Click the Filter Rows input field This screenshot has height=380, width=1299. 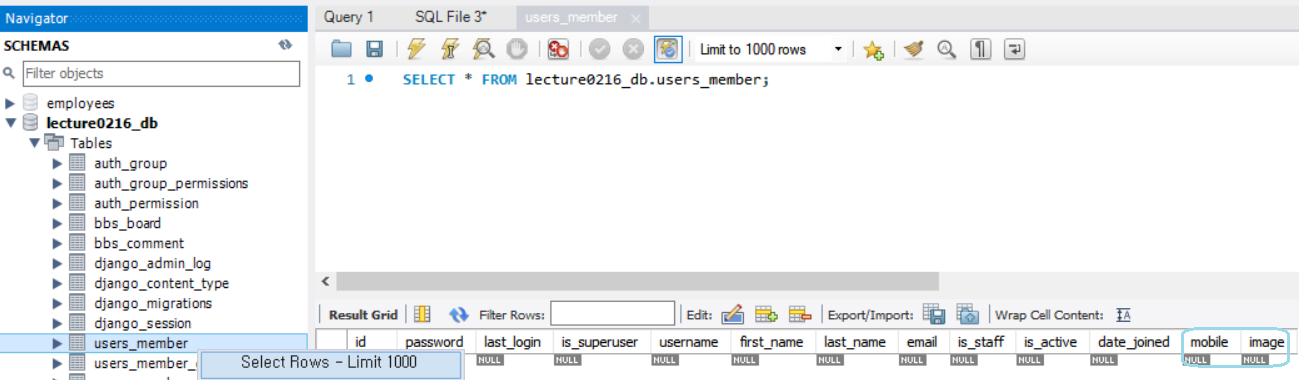click(612, 314)
